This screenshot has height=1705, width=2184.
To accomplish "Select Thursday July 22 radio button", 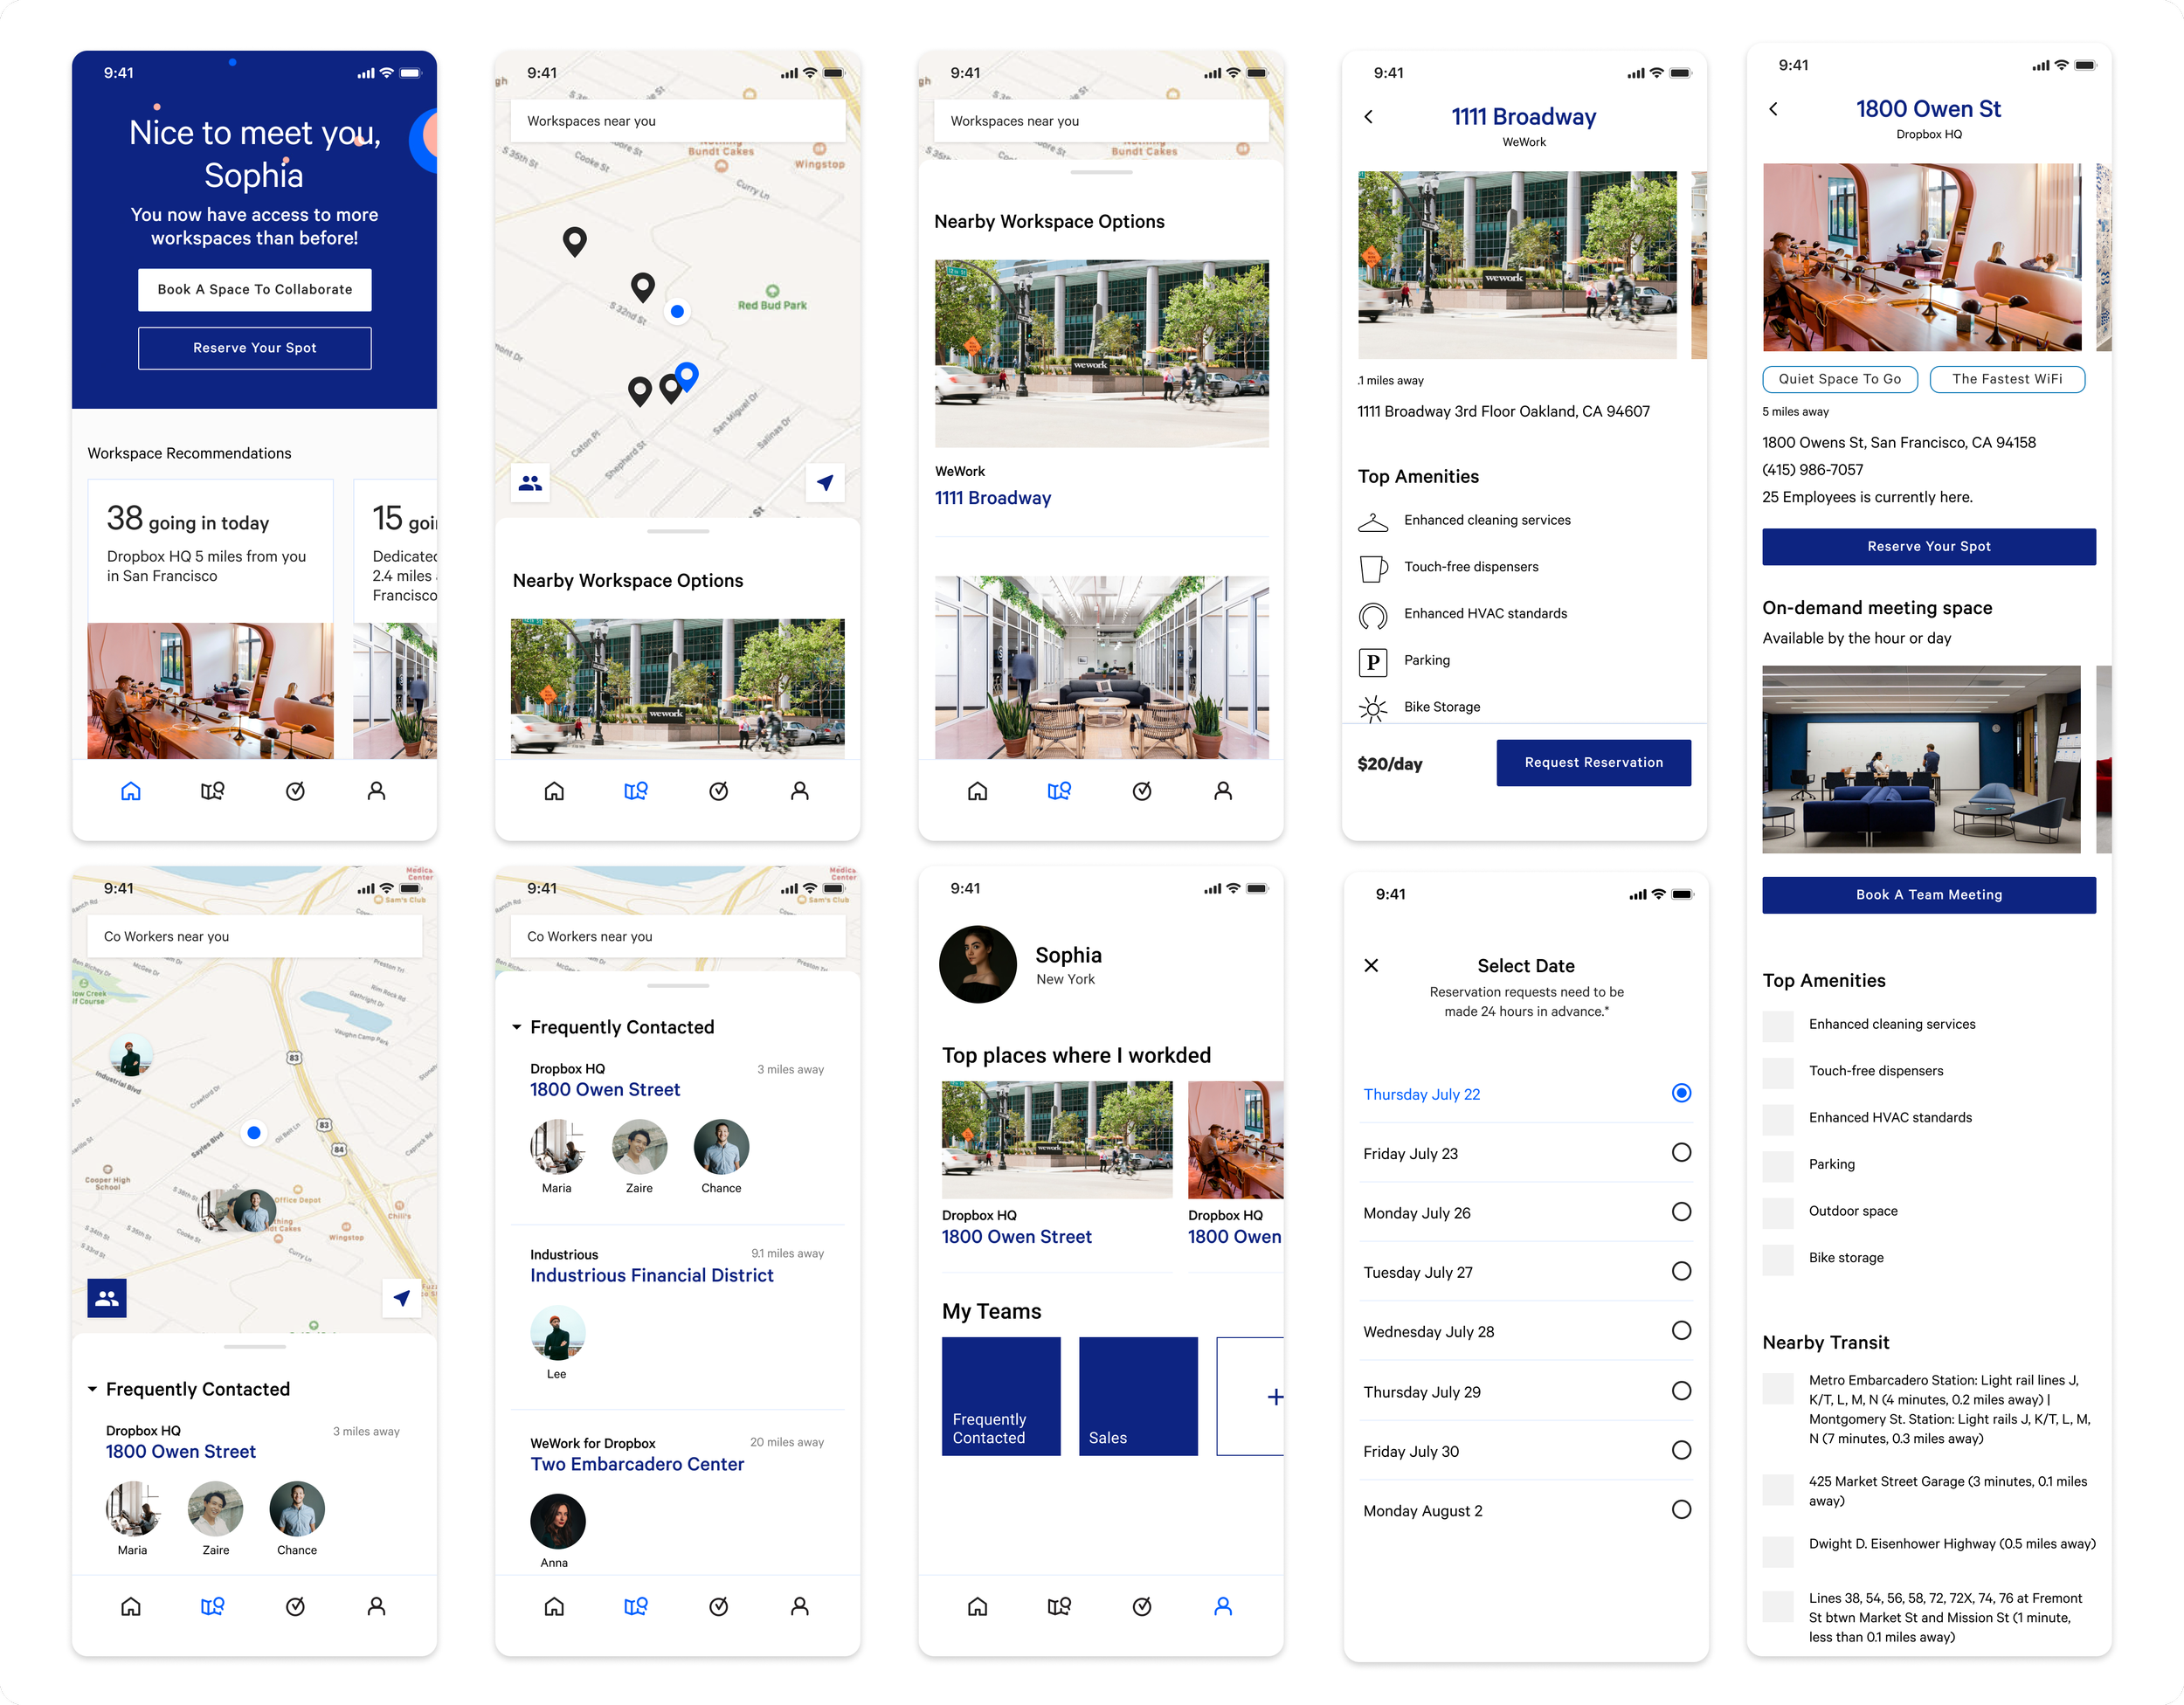I will pyautogui.click(x=1681, y=1093).
